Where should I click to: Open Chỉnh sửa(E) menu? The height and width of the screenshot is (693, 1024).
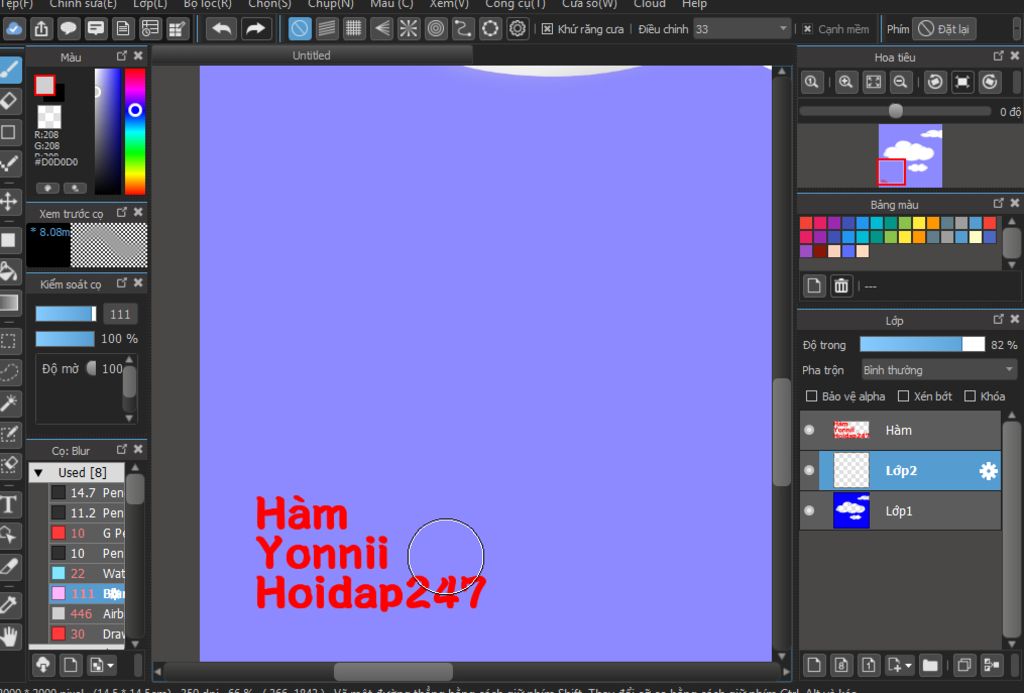83,4
